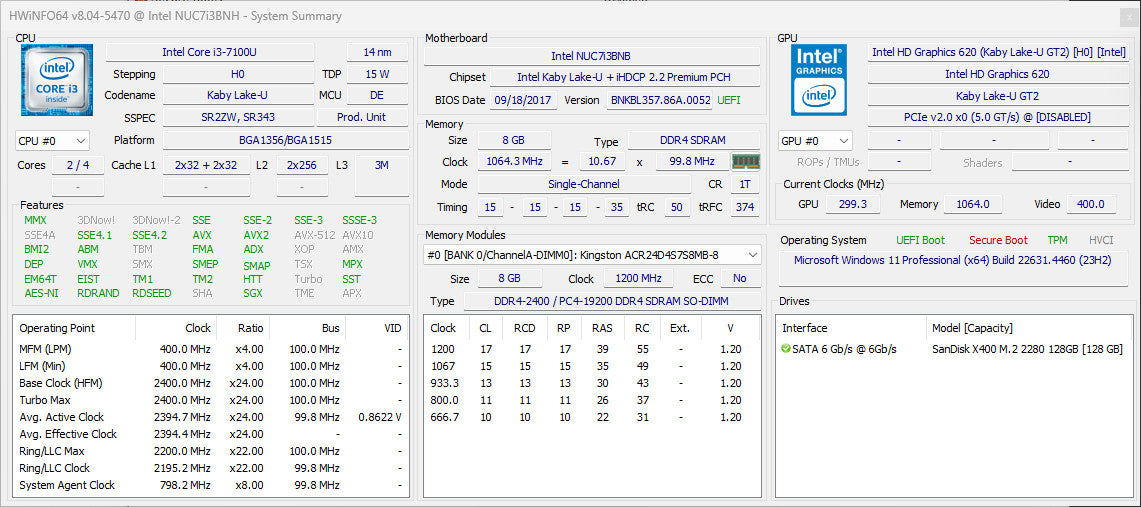Click the memory multiplier 10.67 field
The height and width of the screenshot is (507, 1141).
pos(603,161)
